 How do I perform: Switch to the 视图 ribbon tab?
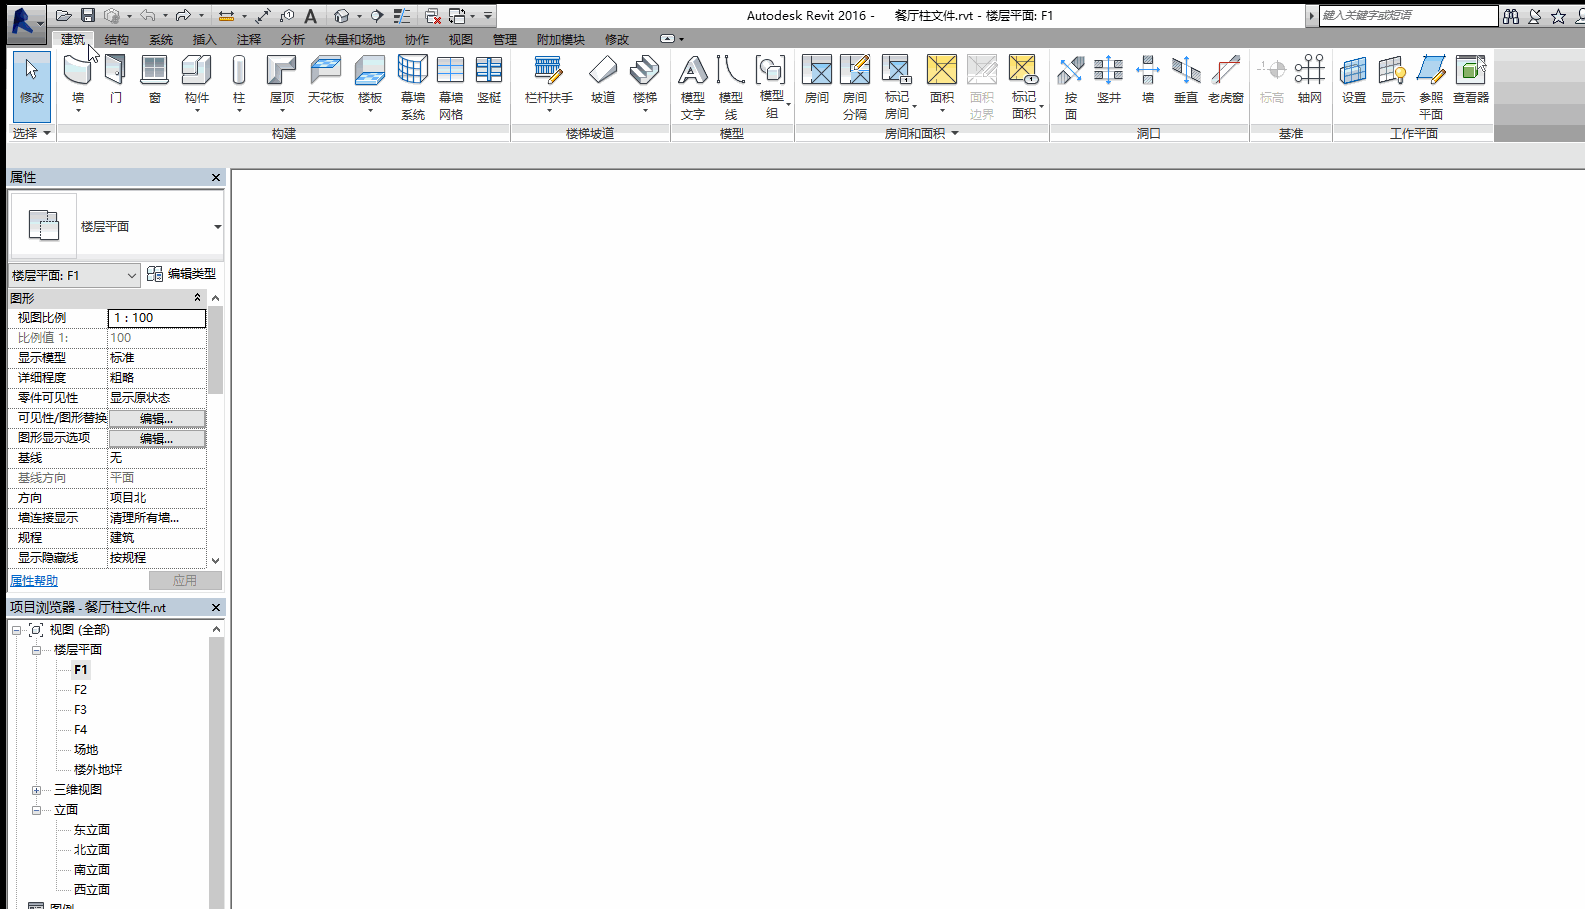click(x=461, y=40)
